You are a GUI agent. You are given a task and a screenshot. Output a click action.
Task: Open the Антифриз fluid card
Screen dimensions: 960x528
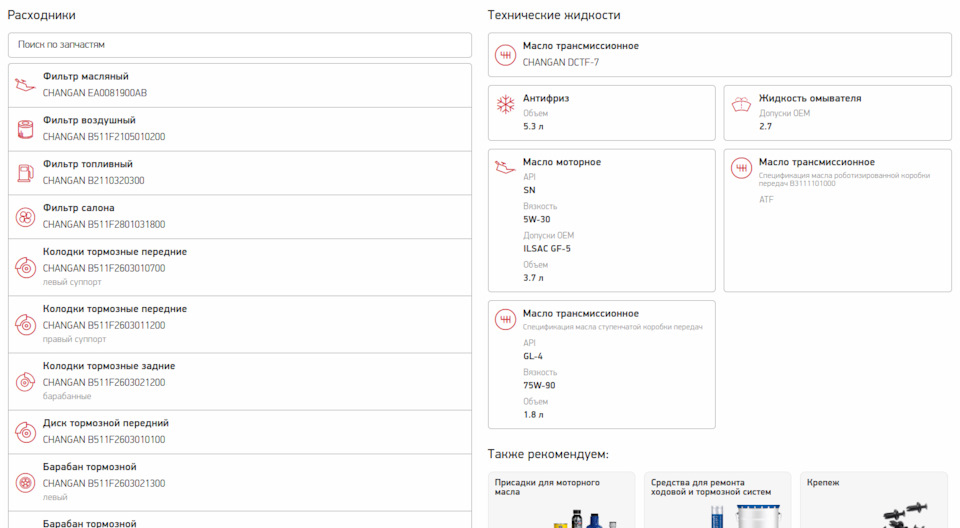[x=601, y=113]
